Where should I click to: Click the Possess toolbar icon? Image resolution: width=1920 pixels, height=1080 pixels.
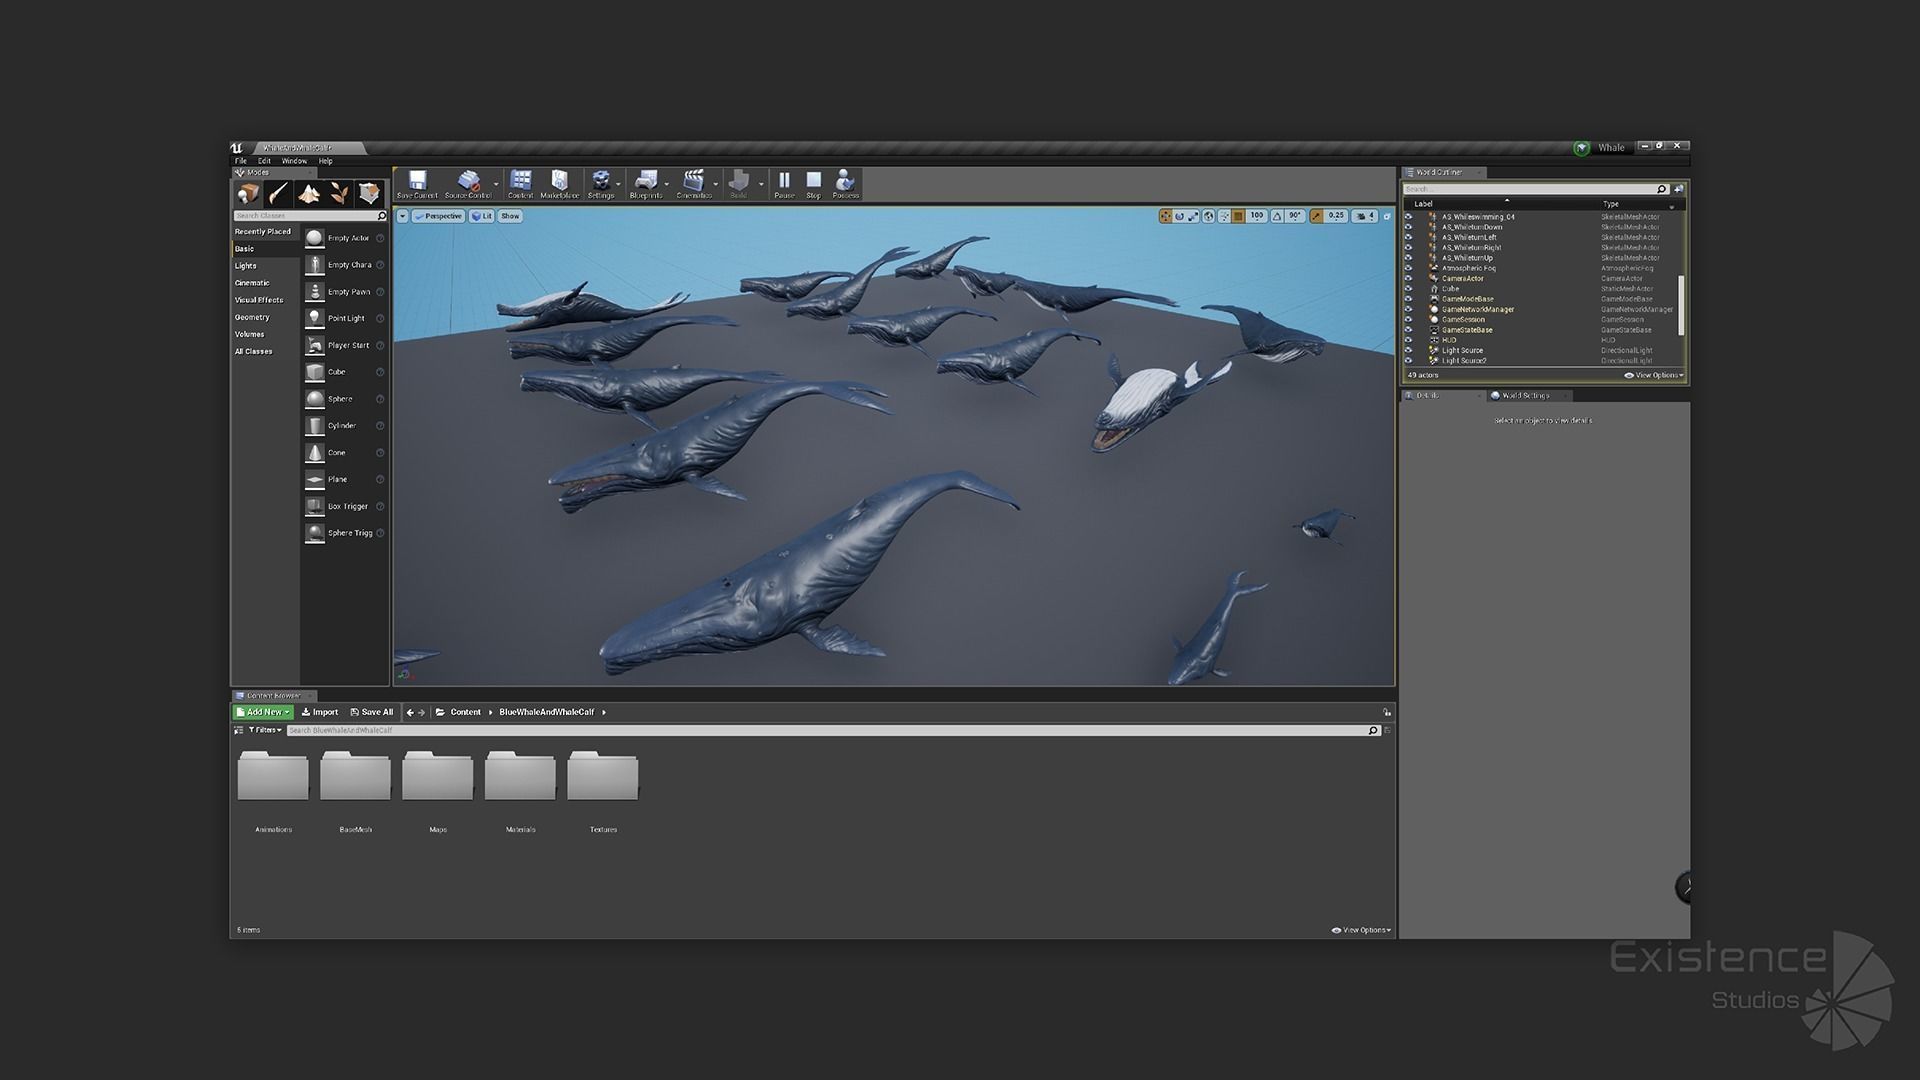(845, 184)
